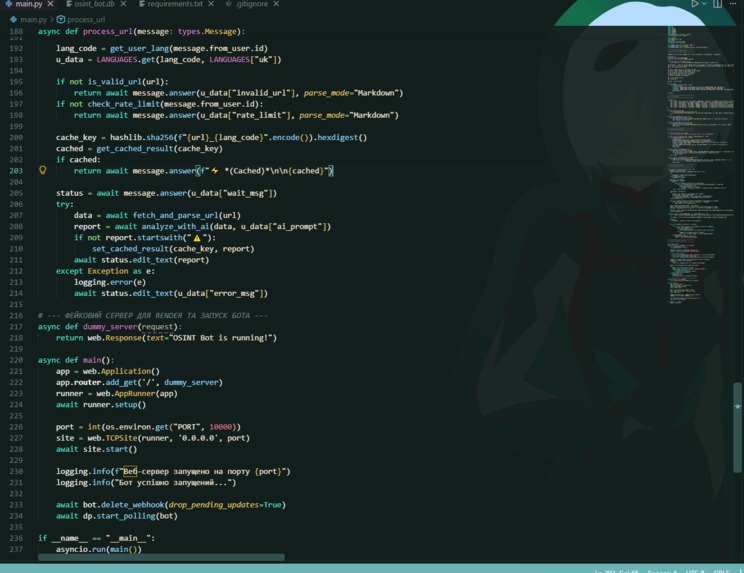Click process_url in the breadcrumb path
744x573 pixels.
(86, 19)
